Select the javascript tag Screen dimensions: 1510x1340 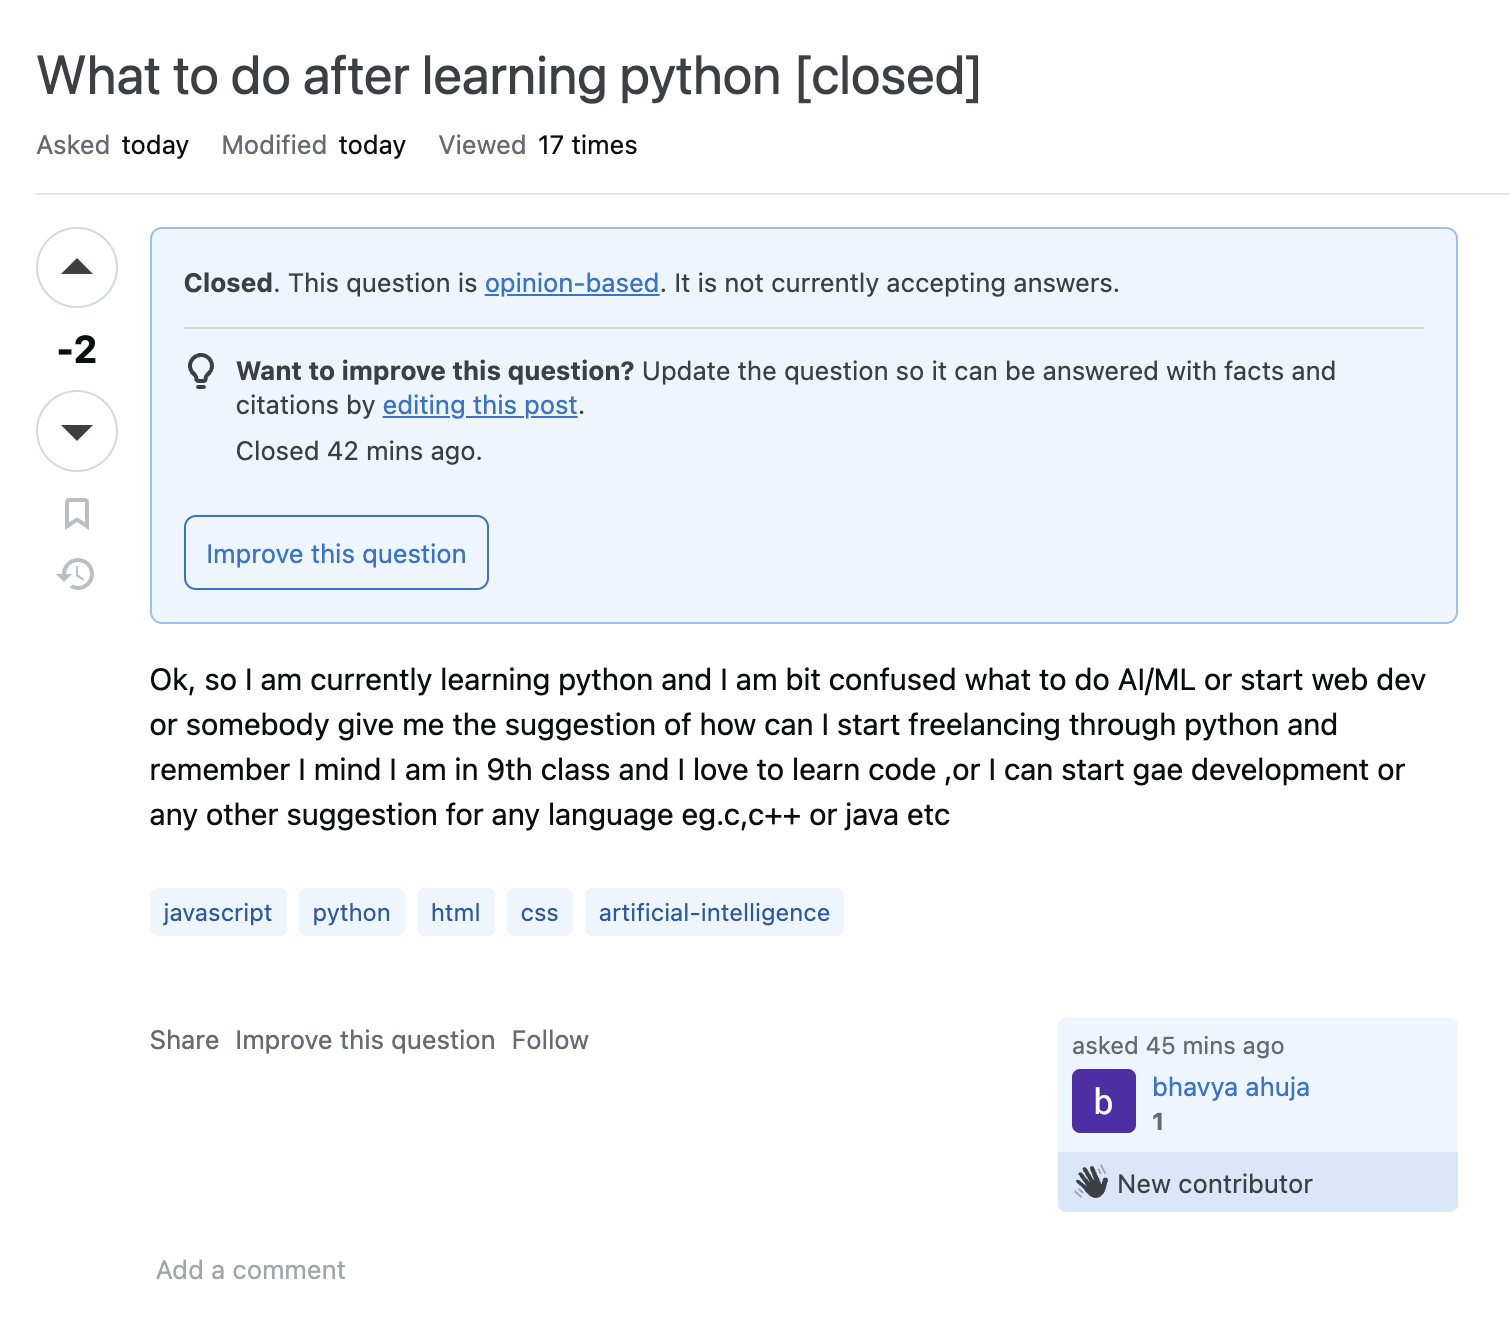click(x=218, y=912)
